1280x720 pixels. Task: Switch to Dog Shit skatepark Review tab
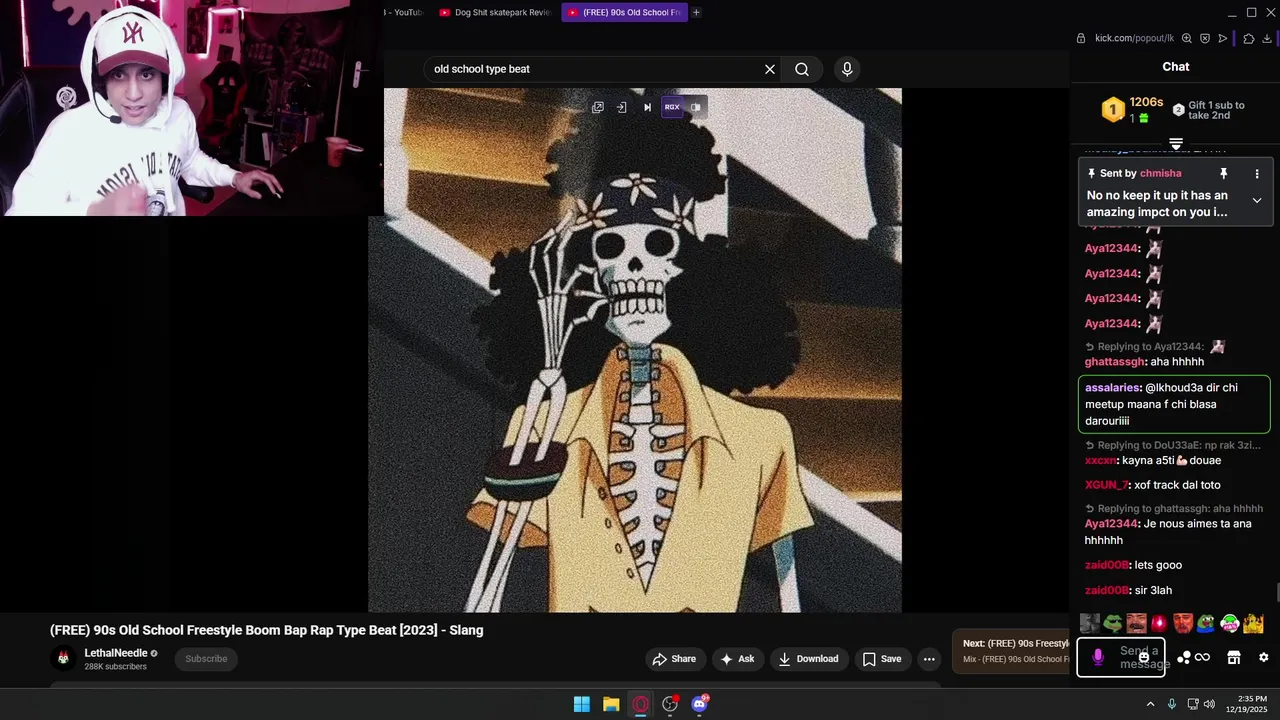coord(495,12)
